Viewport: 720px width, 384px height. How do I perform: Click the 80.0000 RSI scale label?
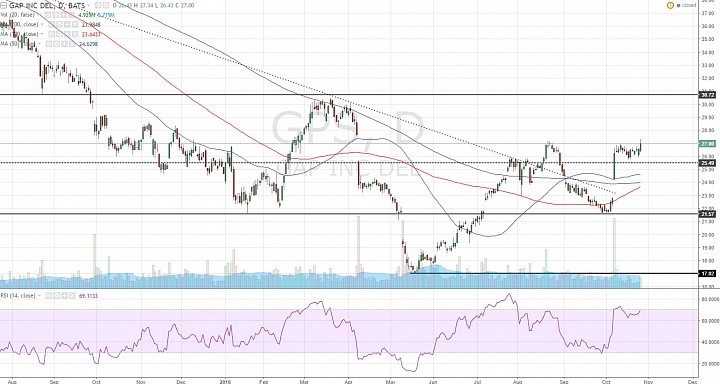[710, 299]
